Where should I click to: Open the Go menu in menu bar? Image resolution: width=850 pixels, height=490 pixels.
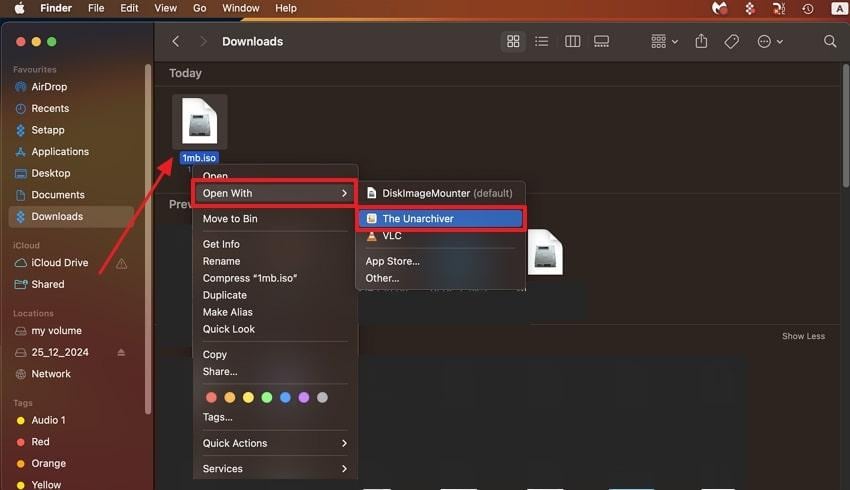[199, 8]
